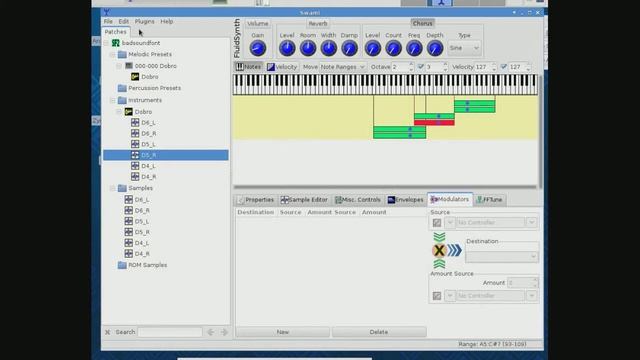Click the Chorus Depth knob
Viewport: 640px width, 360px height.
[x=435, y=48]
